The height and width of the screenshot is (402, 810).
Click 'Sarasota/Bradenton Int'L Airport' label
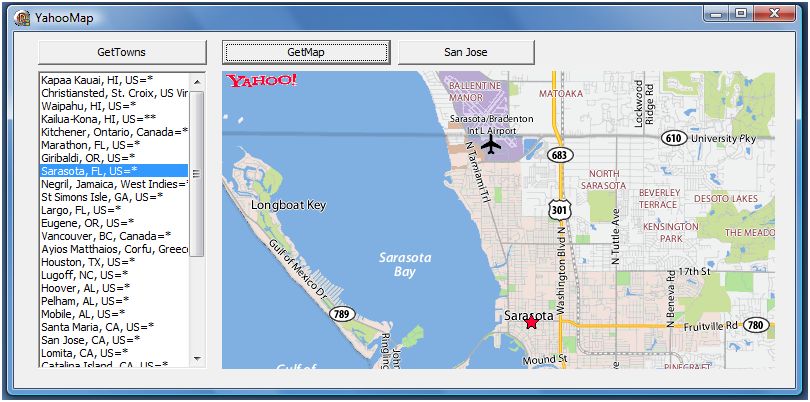click(x=491, y=125)
